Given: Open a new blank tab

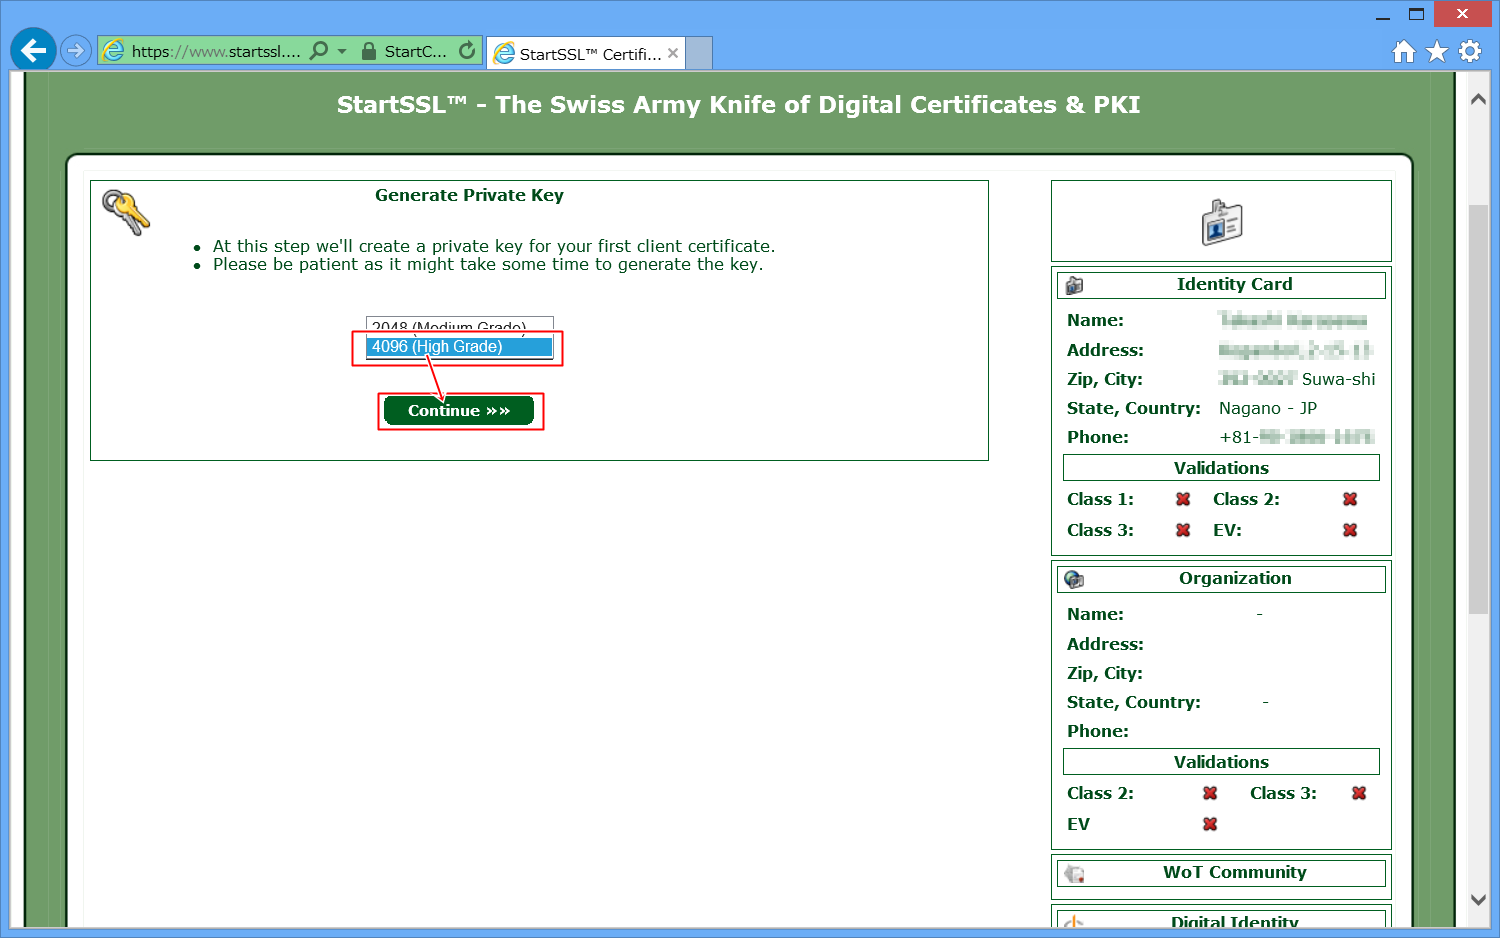Looking at the screenshot, I should coord(699,53).
